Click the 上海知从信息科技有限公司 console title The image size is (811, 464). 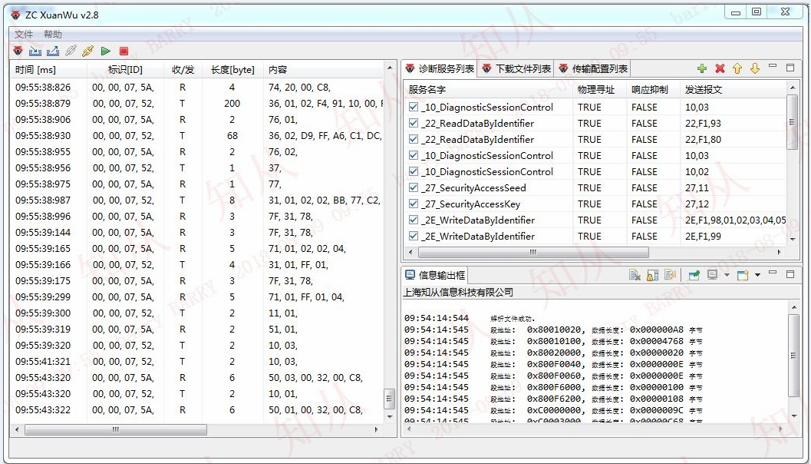point(458,292)
